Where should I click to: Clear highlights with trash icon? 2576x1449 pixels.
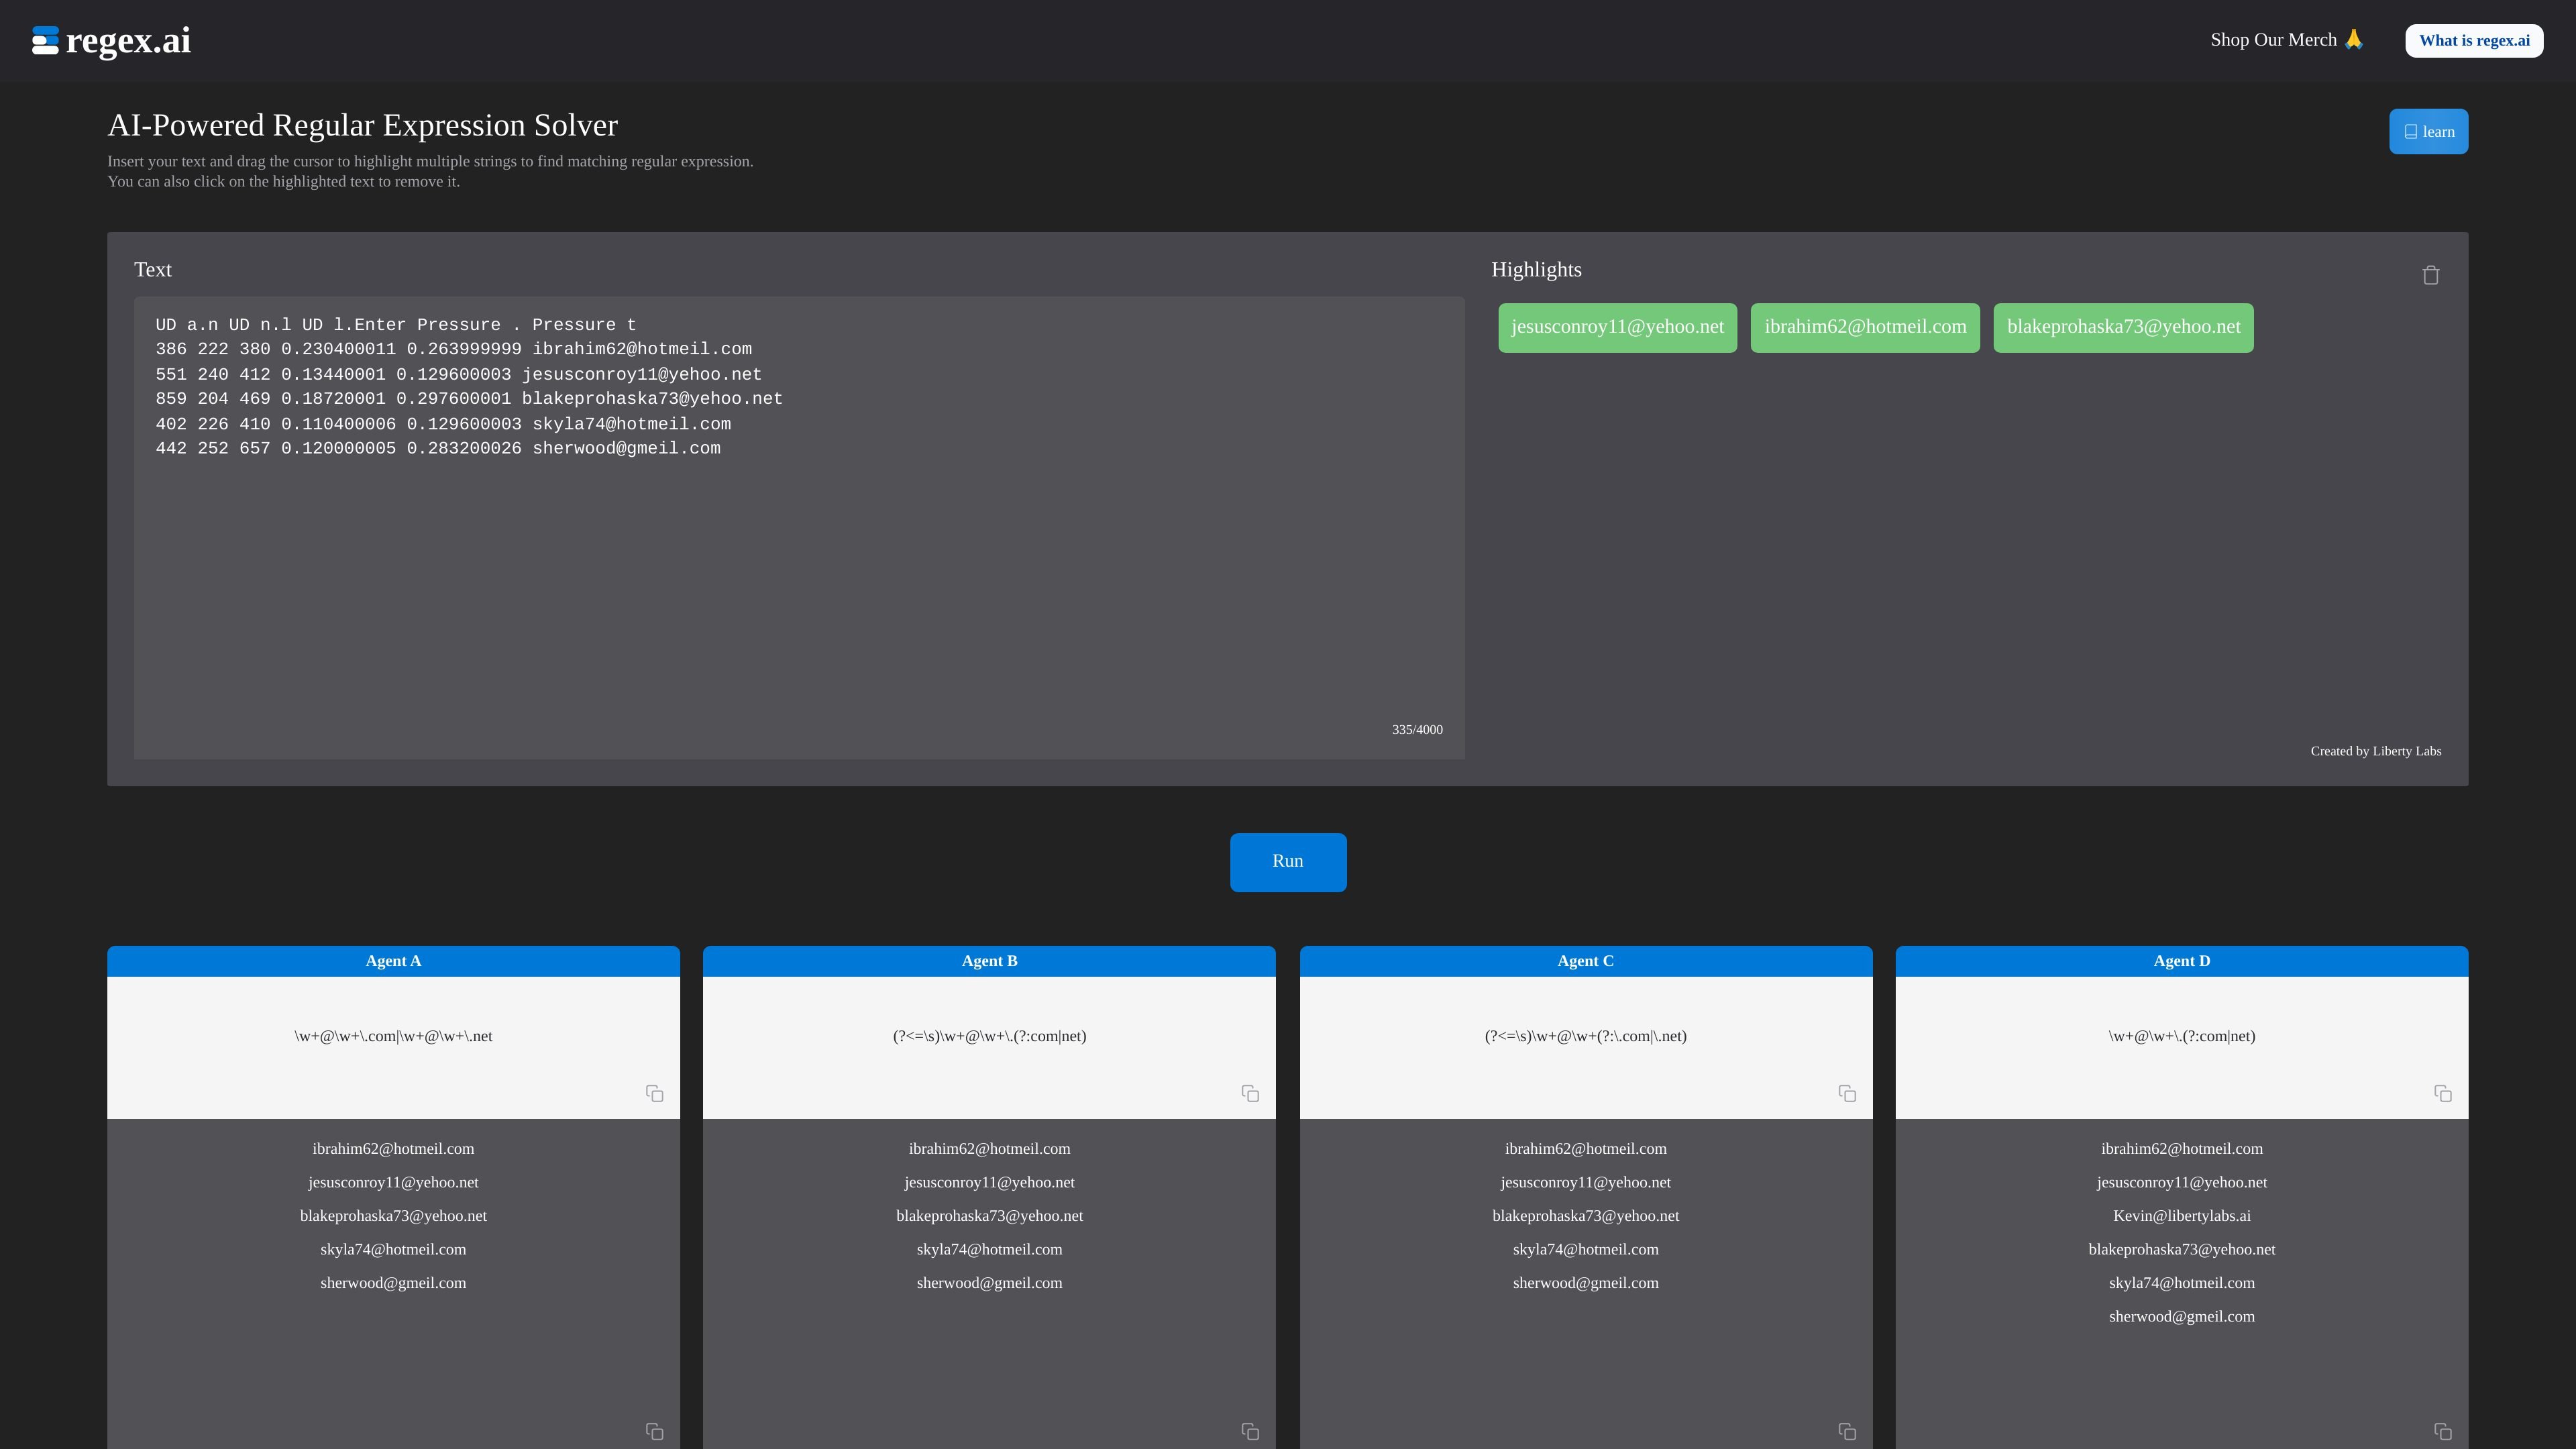2431,275
